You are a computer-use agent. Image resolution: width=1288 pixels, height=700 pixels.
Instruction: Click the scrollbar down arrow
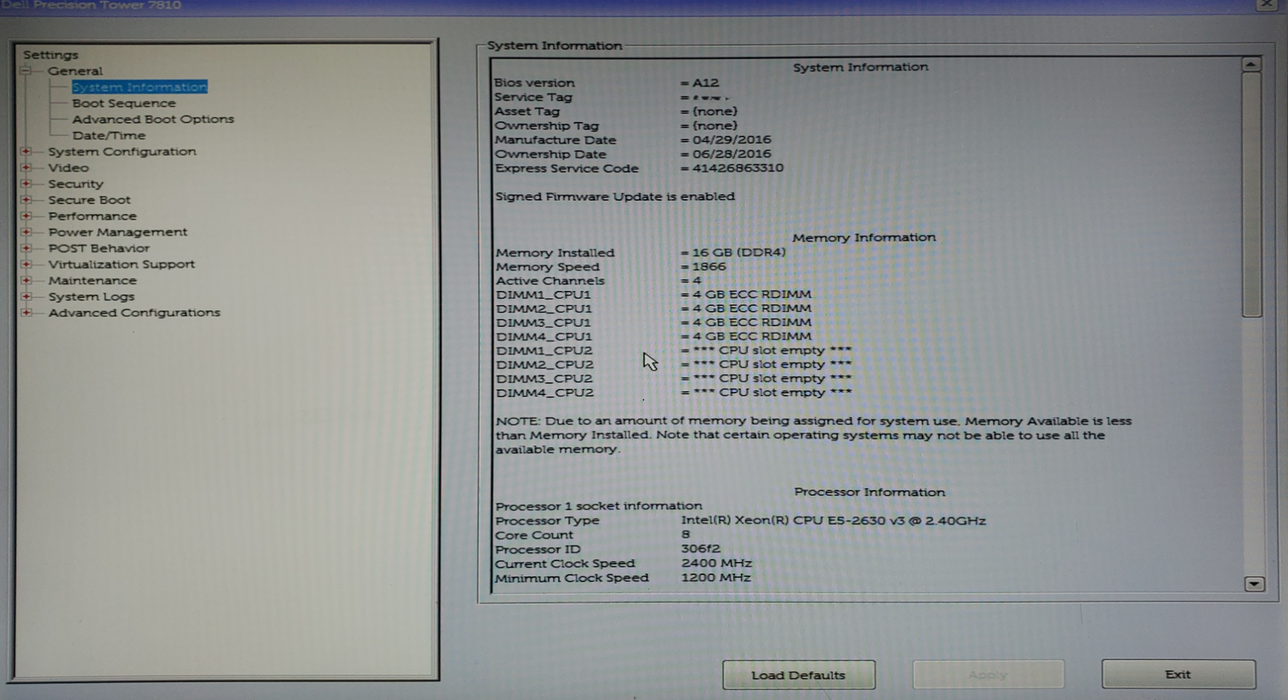(x=1252, y=584)
